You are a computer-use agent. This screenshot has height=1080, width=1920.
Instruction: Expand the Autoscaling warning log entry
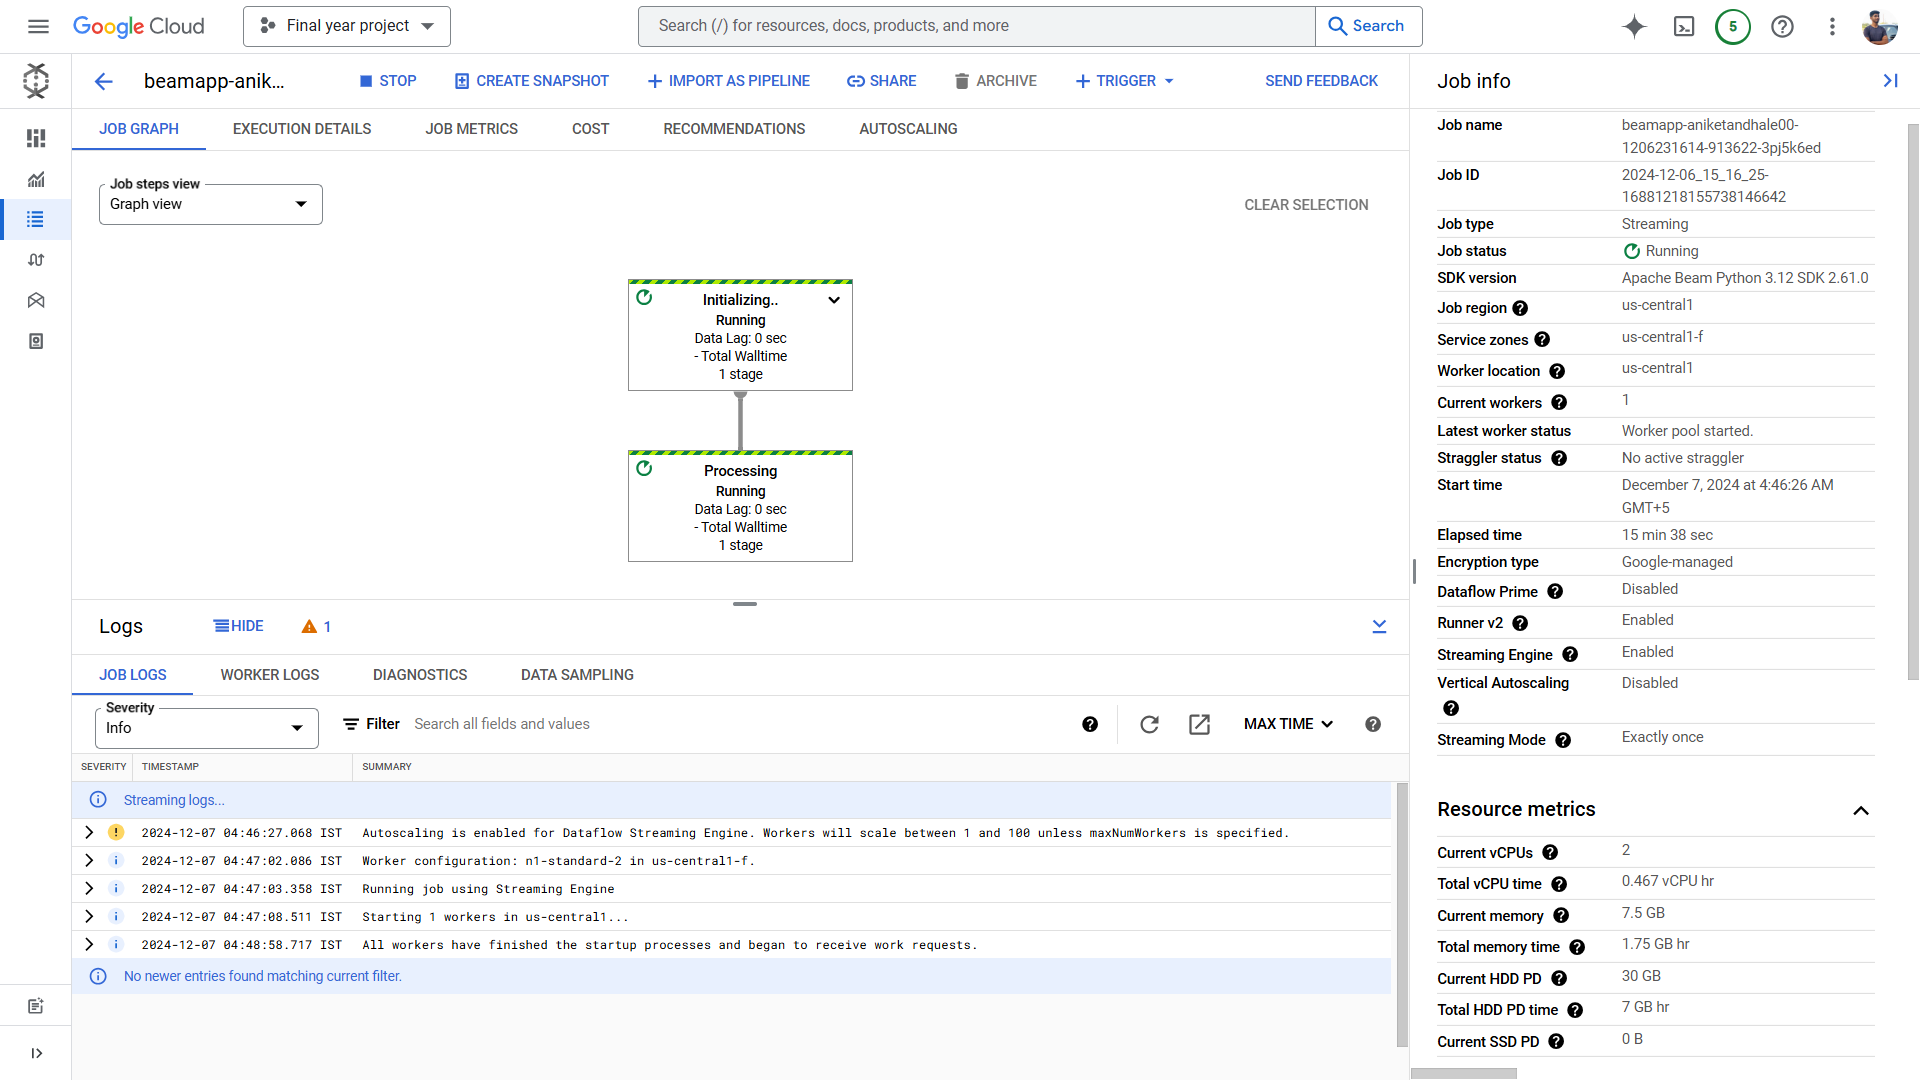click(x=89, y=833)
